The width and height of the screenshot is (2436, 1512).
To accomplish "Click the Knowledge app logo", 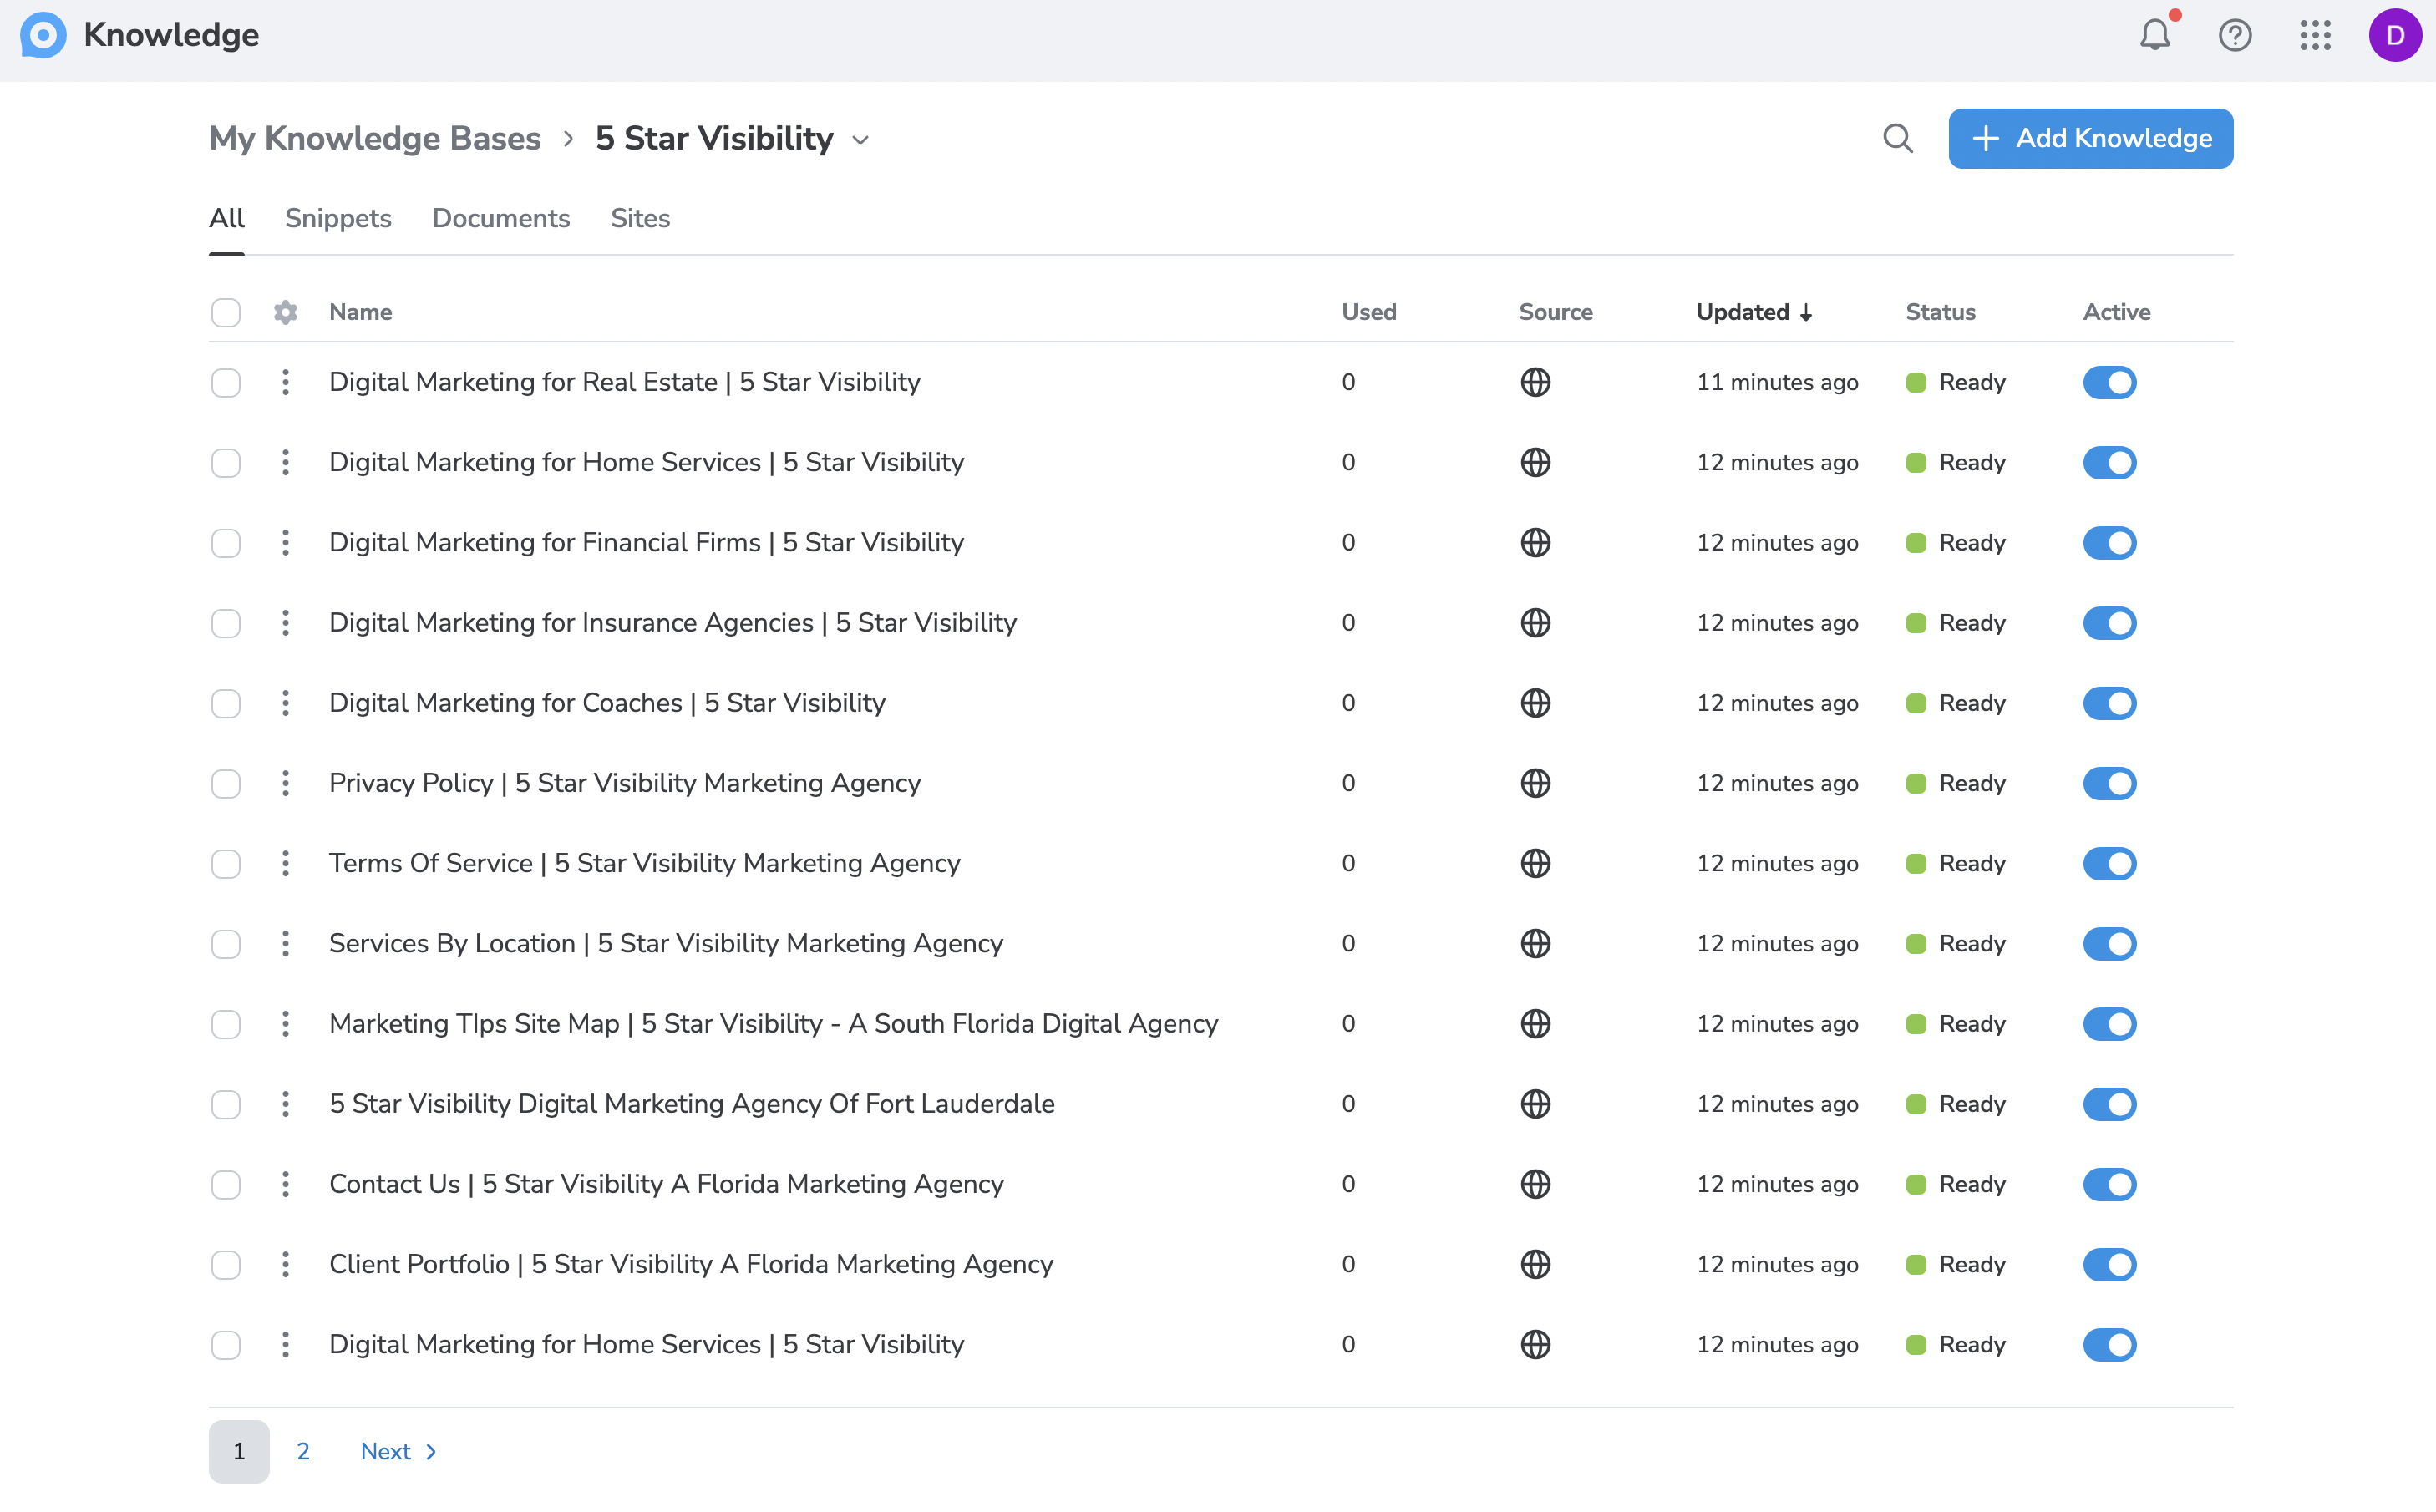I will point(43,36).
